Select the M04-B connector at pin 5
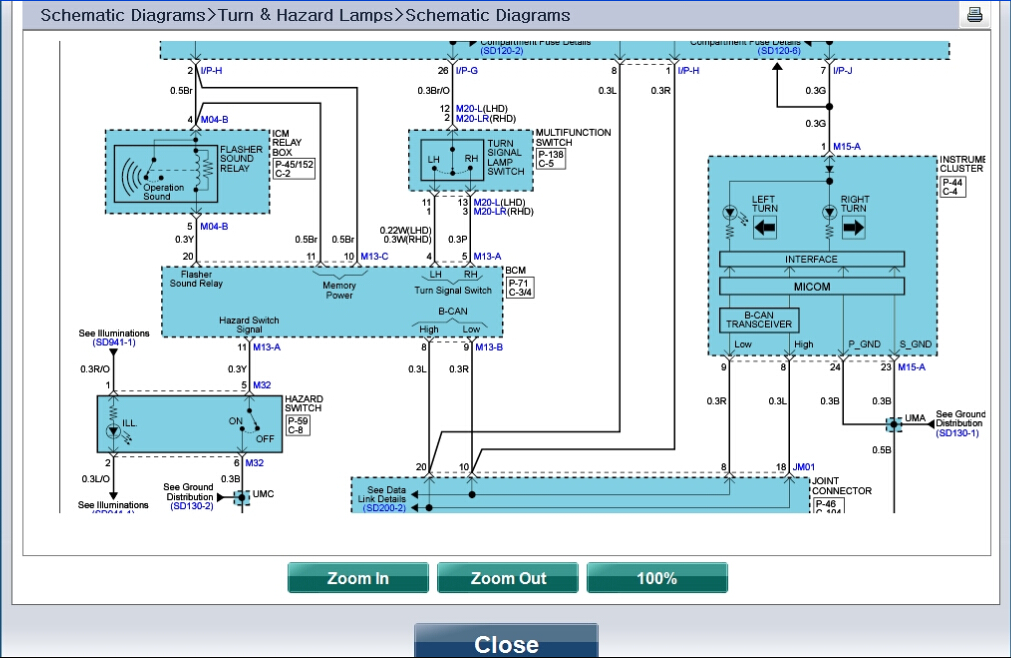 tap(214, 226)
